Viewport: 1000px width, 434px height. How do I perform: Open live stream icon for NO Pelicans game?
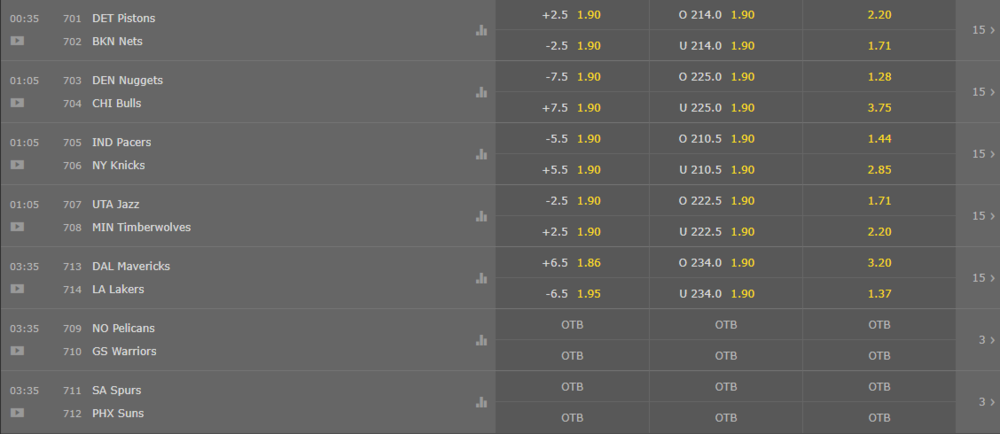(x=17, y=351)
